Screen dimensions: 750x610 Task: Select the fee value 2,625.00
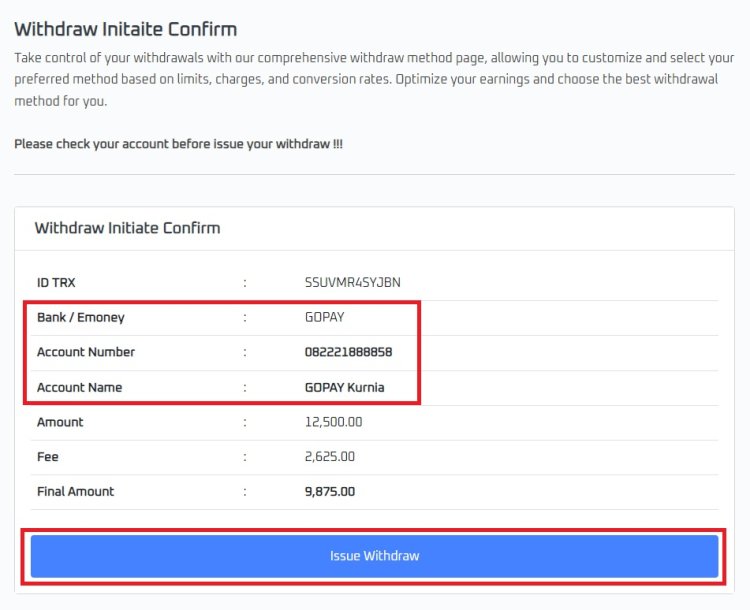click(330, 457)
